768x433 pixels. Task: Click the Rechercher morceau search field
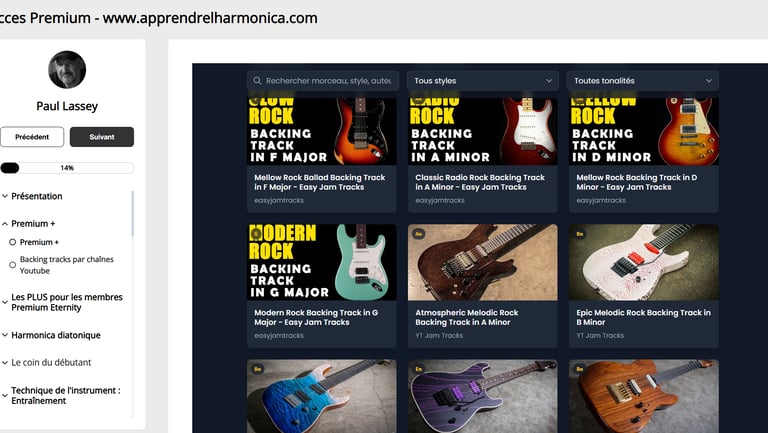323,81
